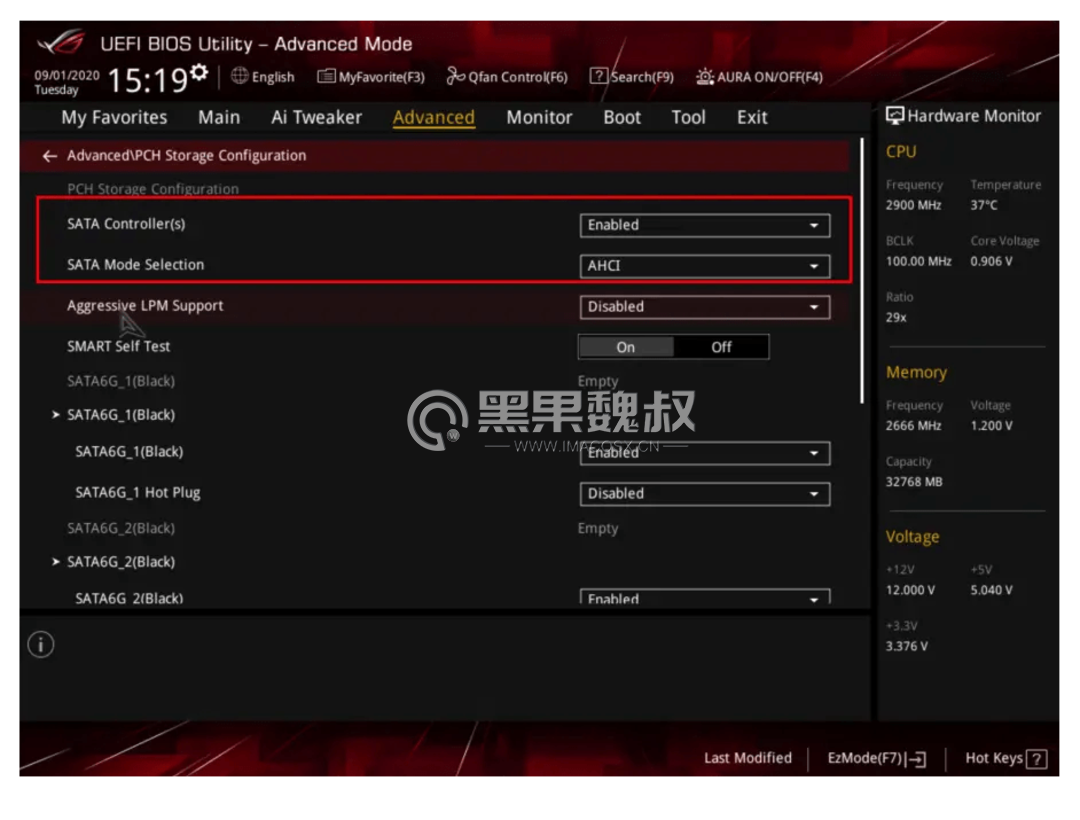Go to Monitor tab
The image size is (1080, 820).
[539, 118]
